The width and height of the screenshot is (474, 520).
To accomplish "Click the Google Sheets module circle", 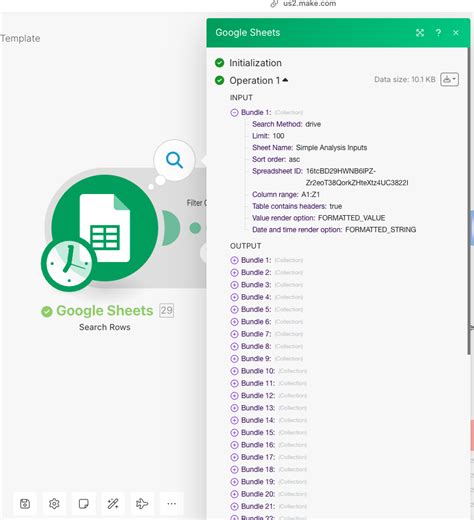I will point(105,227).
